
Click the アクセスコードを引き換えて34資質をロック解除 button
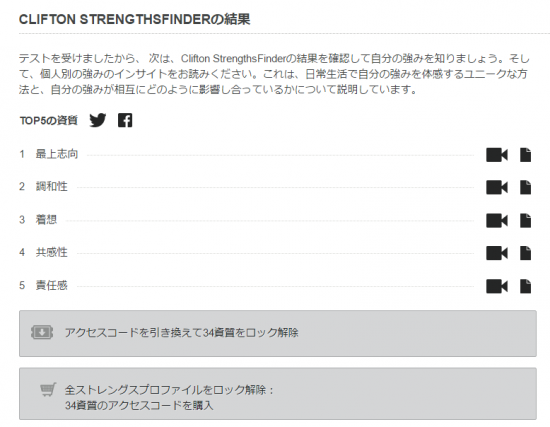tap(278, 333)
